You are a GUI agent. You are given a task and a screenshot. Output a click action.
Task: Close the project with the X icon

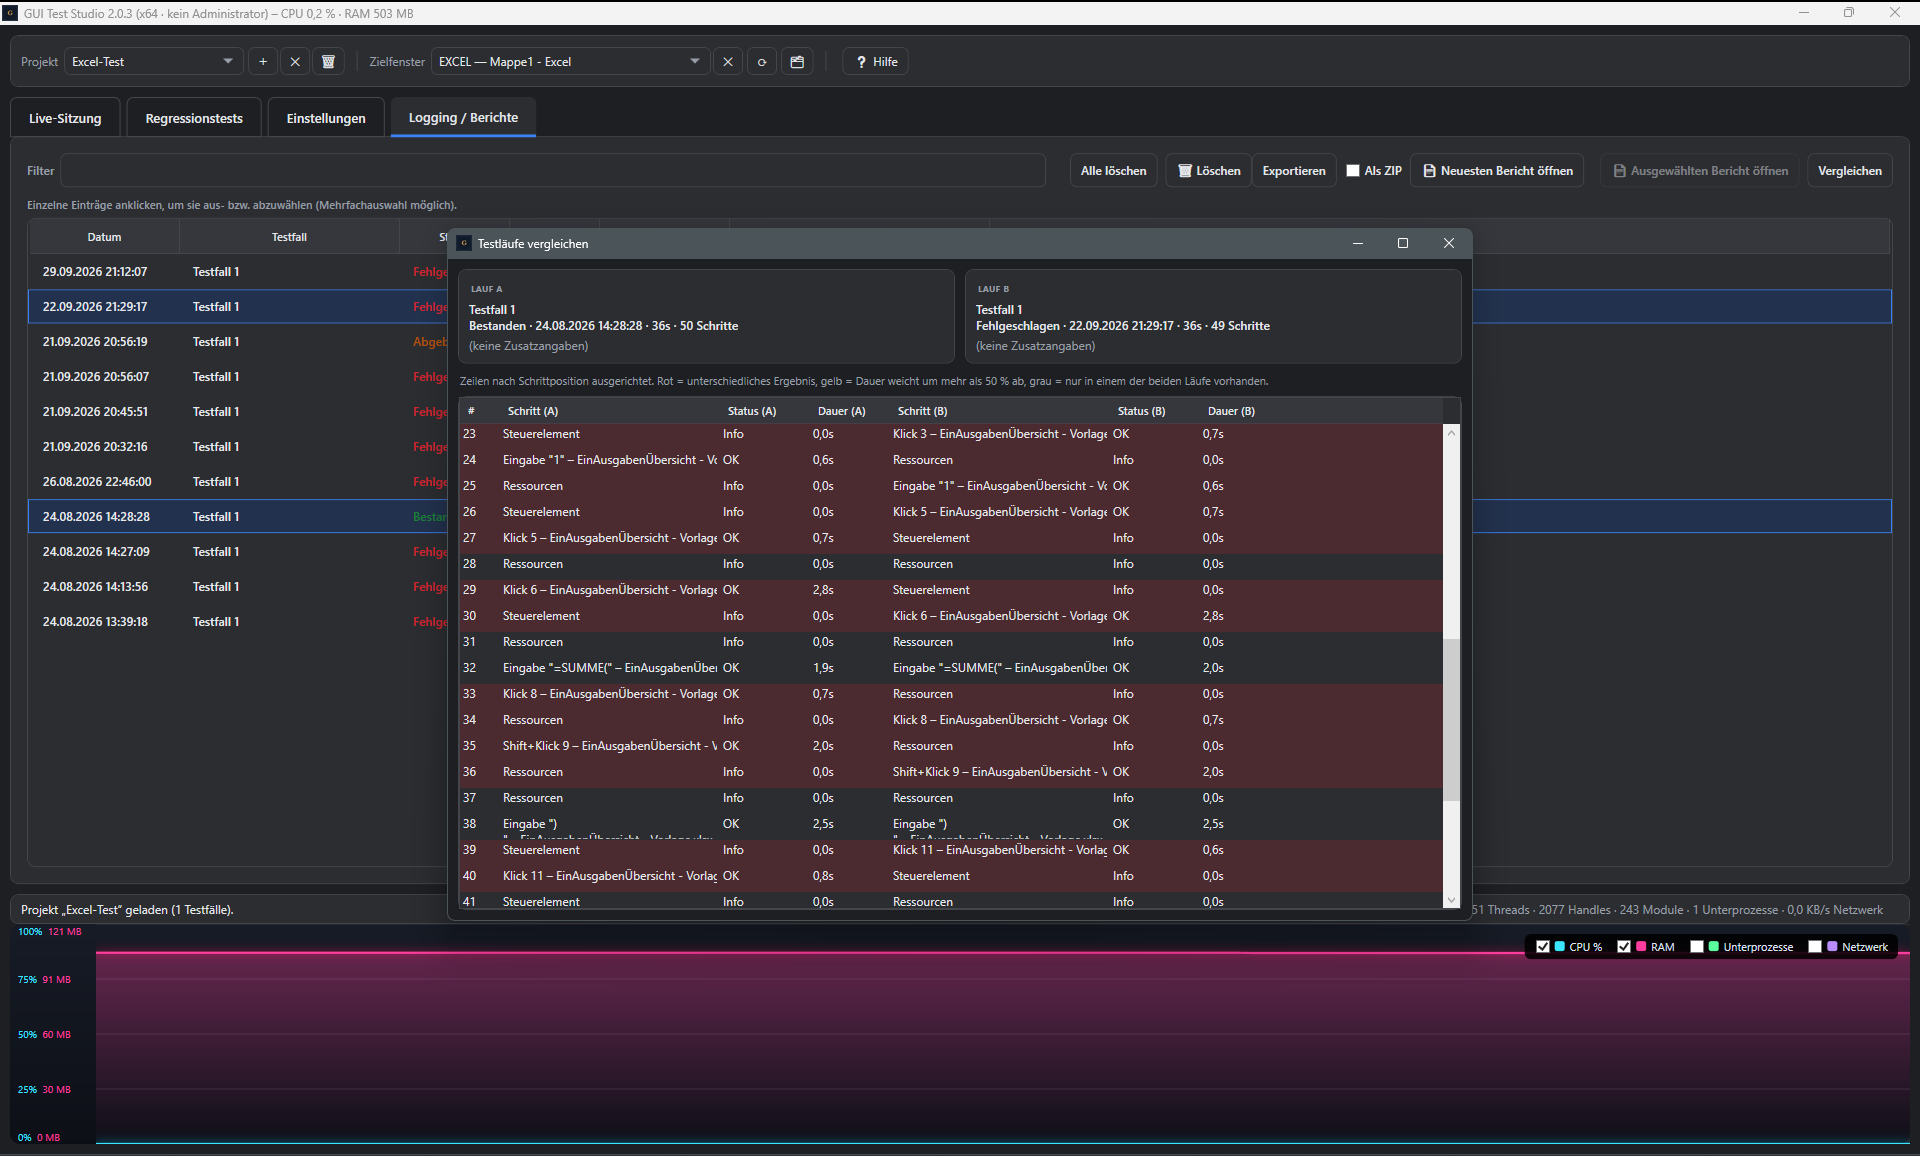click(x=295, y=62)
